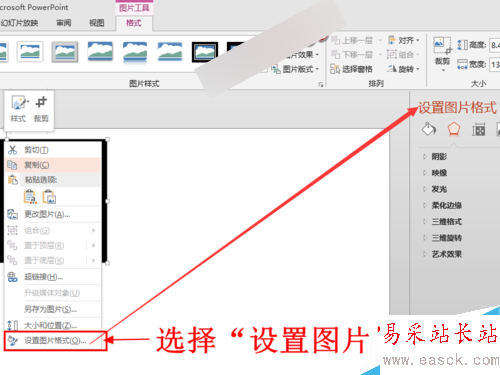Open the 审阅 ribbon tab
500x375 pixels.
tap(64, 23)
